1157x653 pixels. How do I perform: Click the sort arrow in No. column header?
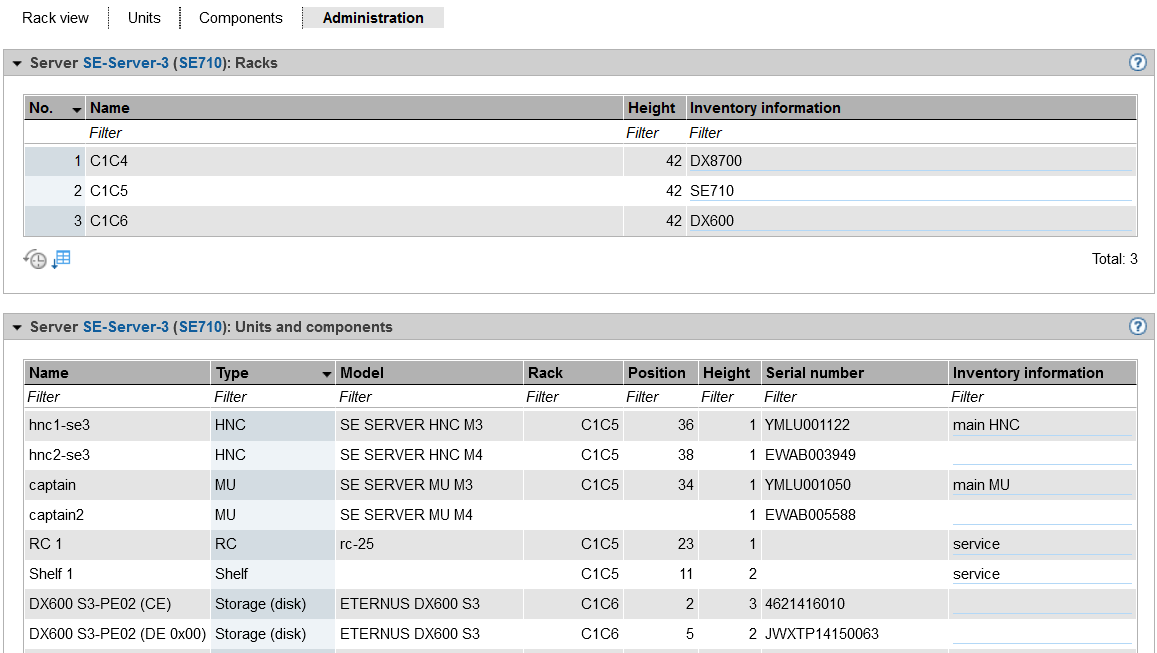[x=76, y=109]
